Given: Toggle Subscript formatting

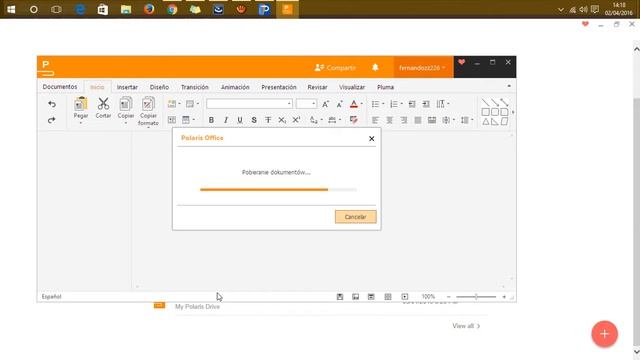Looking at the screenshot, I should click(x=282, y=120).
